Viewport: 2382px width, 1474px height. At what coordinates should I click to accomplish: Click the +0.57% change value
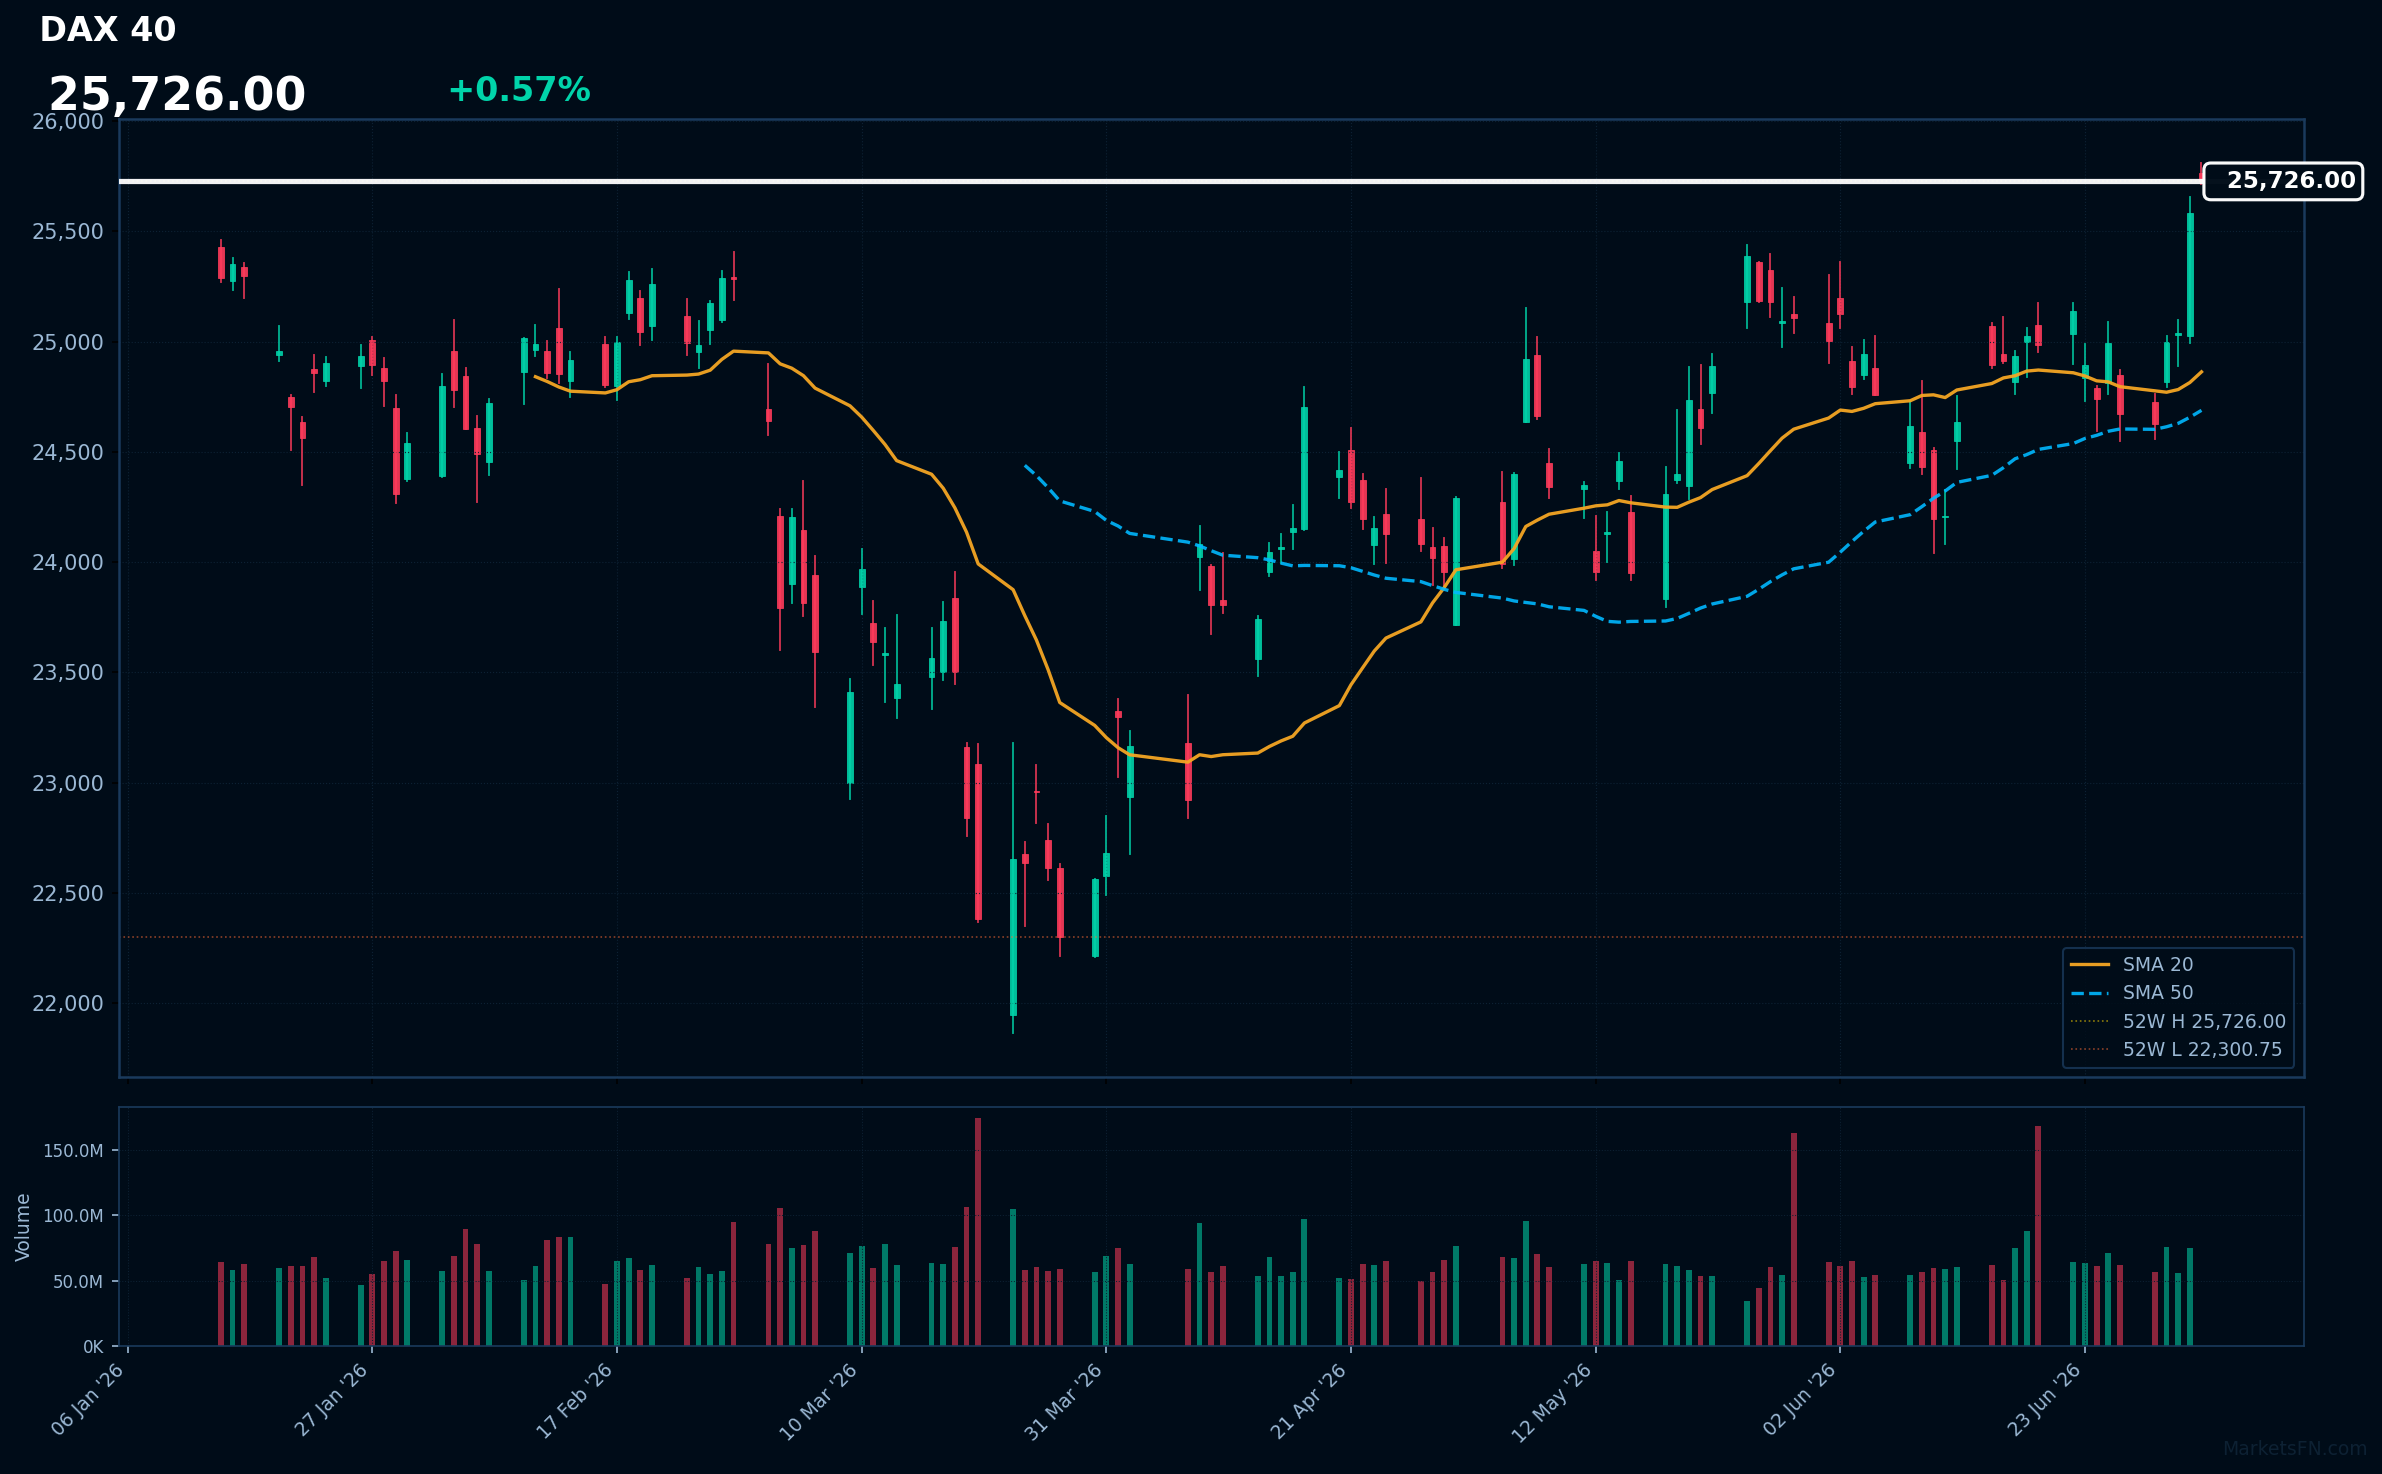click(519, 90)
